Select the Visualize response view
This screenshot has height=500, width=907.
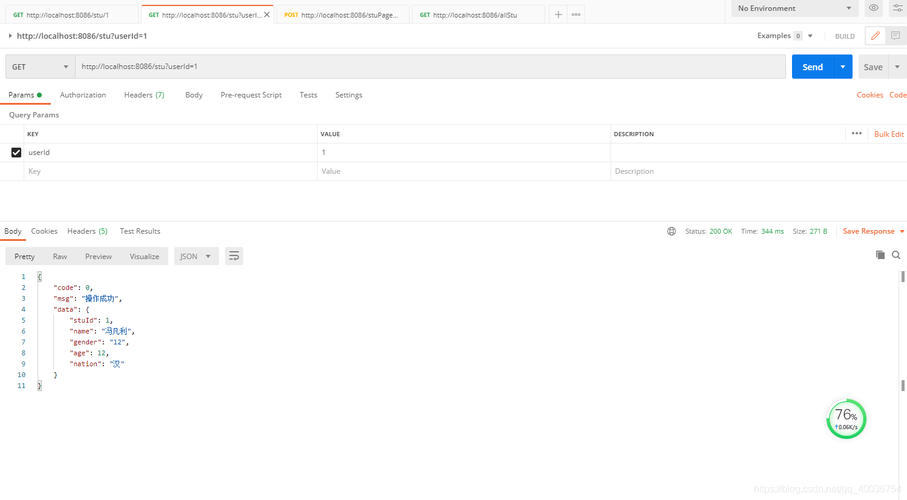(144, 256)
